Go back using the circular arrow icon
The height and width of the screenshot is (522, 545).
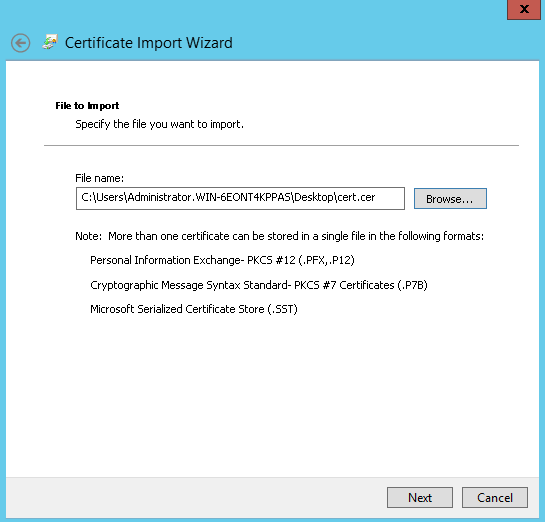pyautogui.click(x=21, y=43)
